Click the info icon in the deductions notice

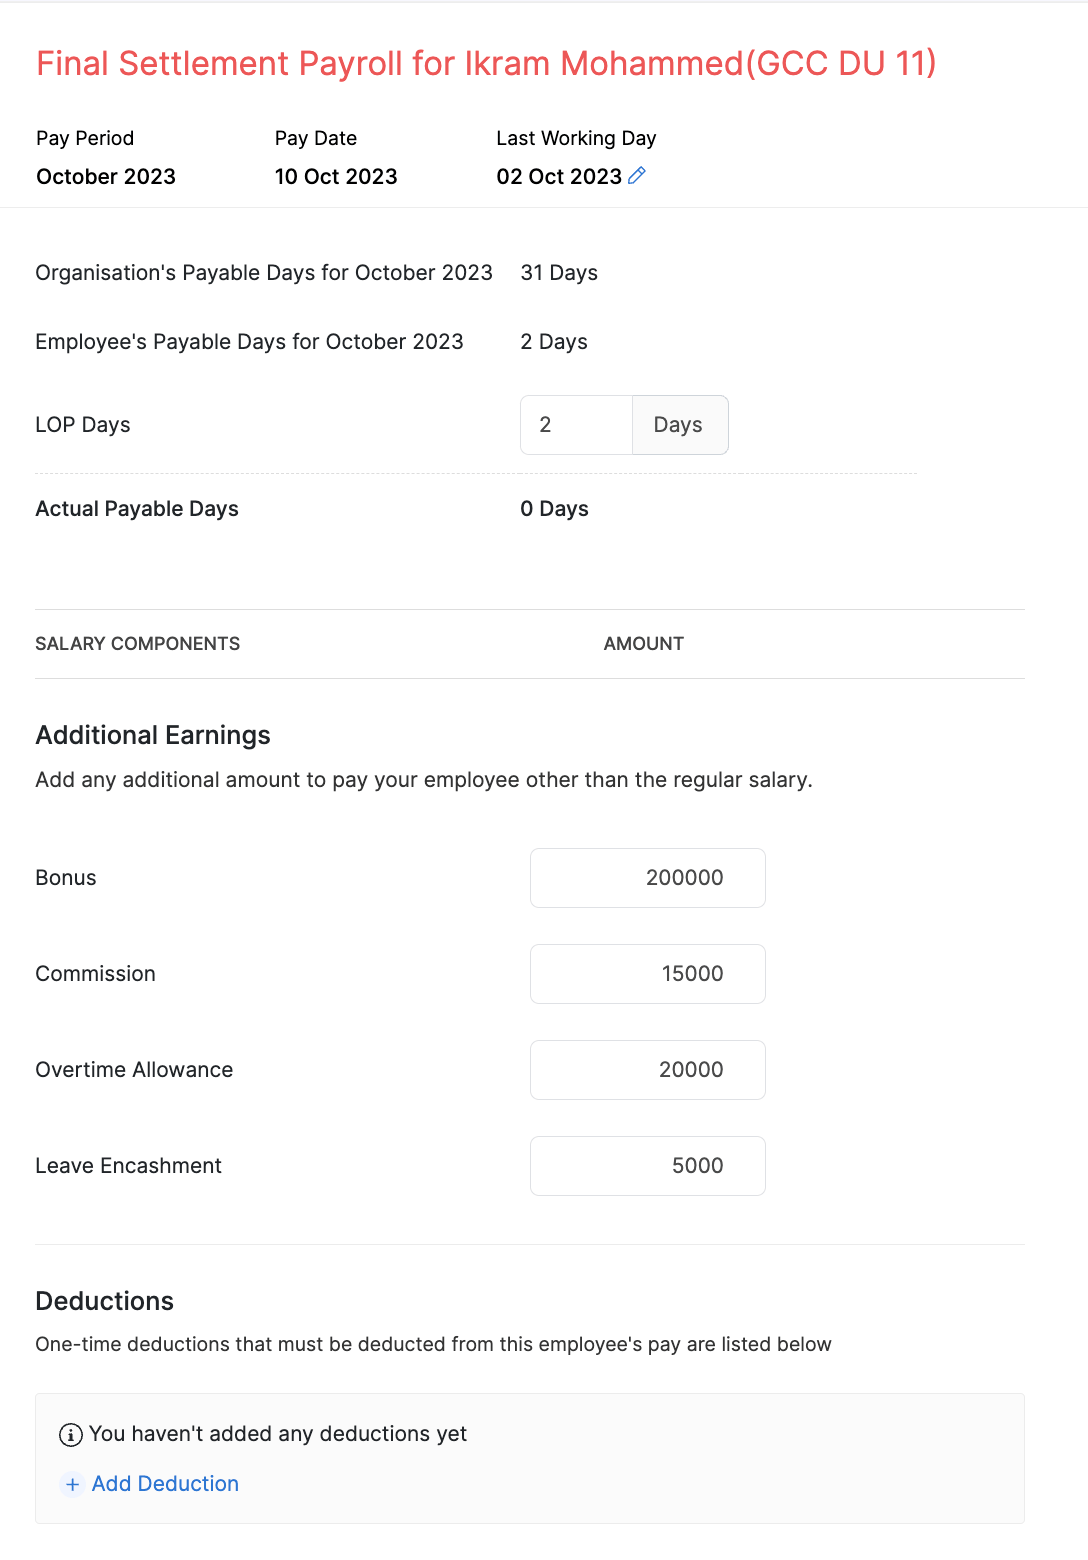click(71, 1435)
